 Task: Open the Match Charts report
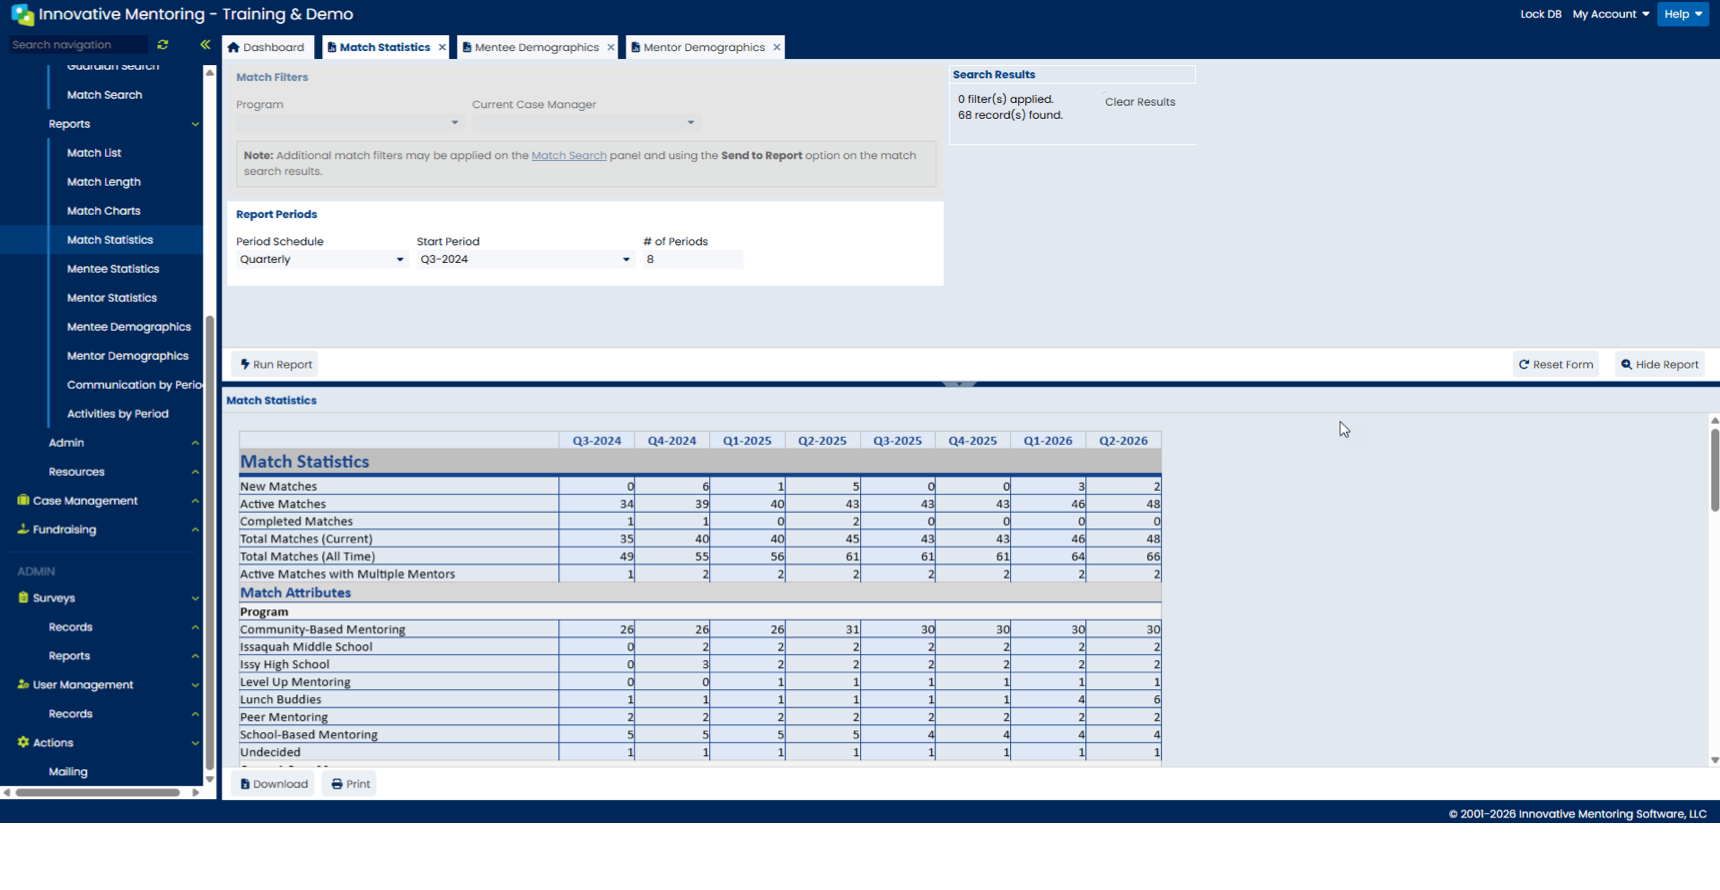click(x=103, y=211)
